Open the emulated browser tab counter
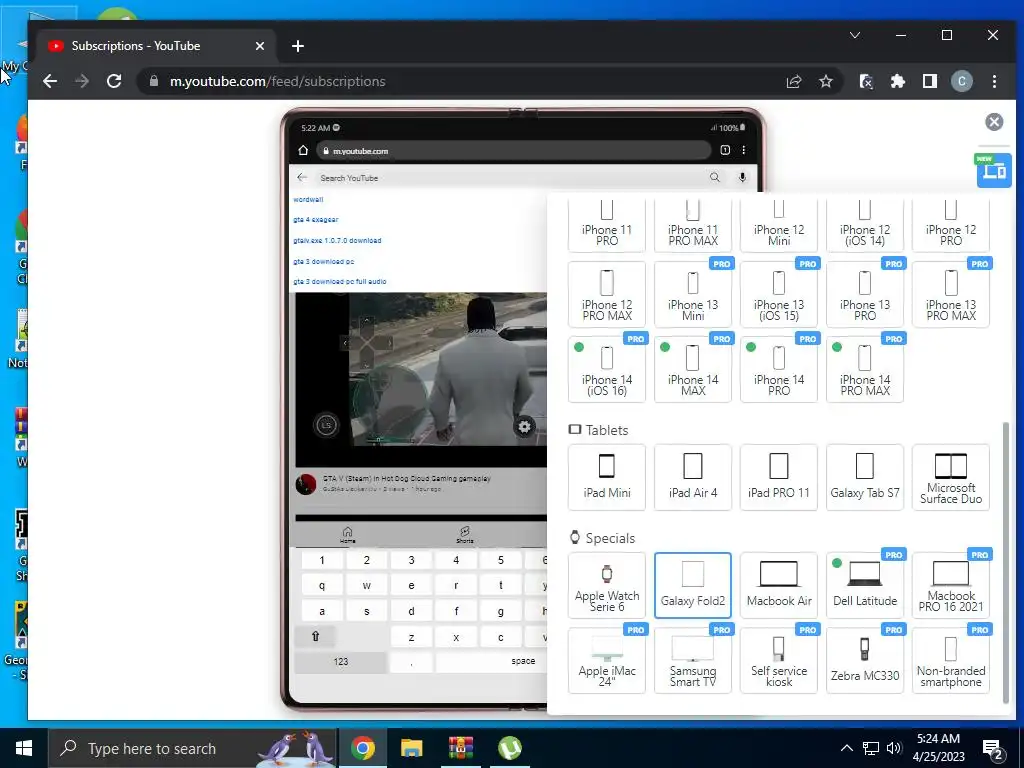Image resolution: width=1024 pixels, height=768 pixels. click(x=725, y=150)
